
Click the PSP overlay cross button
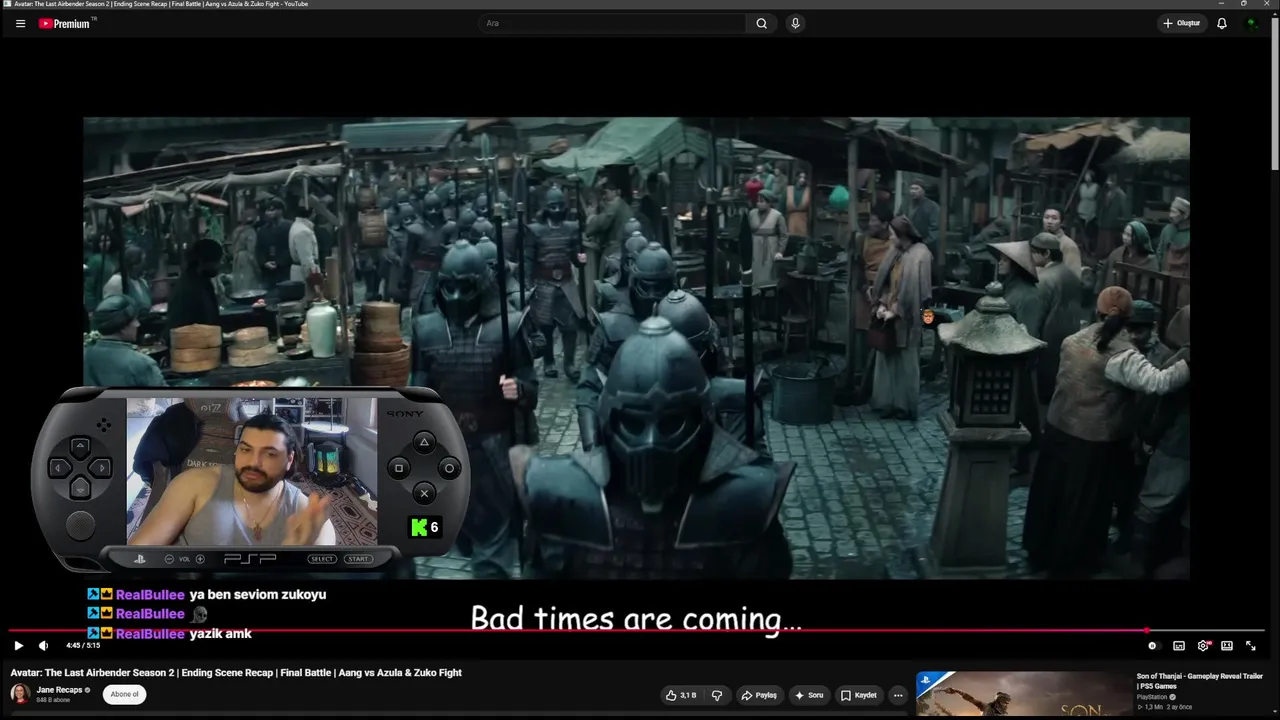coord(424,493)
